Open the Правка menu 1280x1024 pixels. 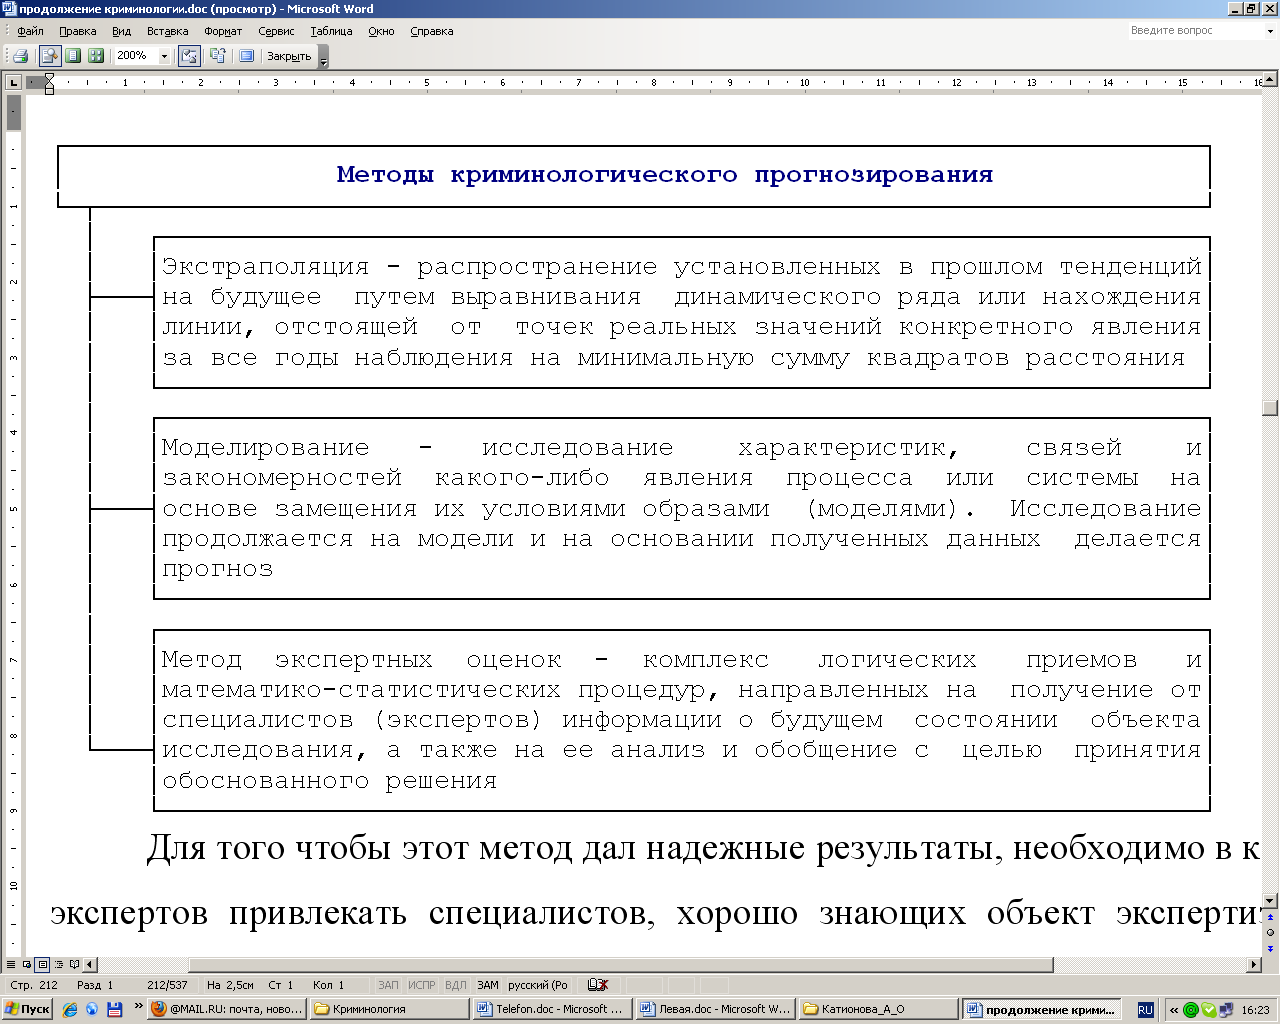[77, 31]
